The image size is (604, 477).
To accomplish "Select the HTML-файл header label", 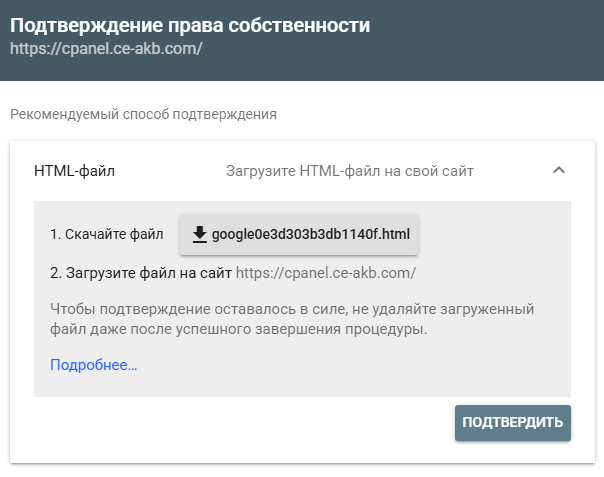I will tap(74, 171).
